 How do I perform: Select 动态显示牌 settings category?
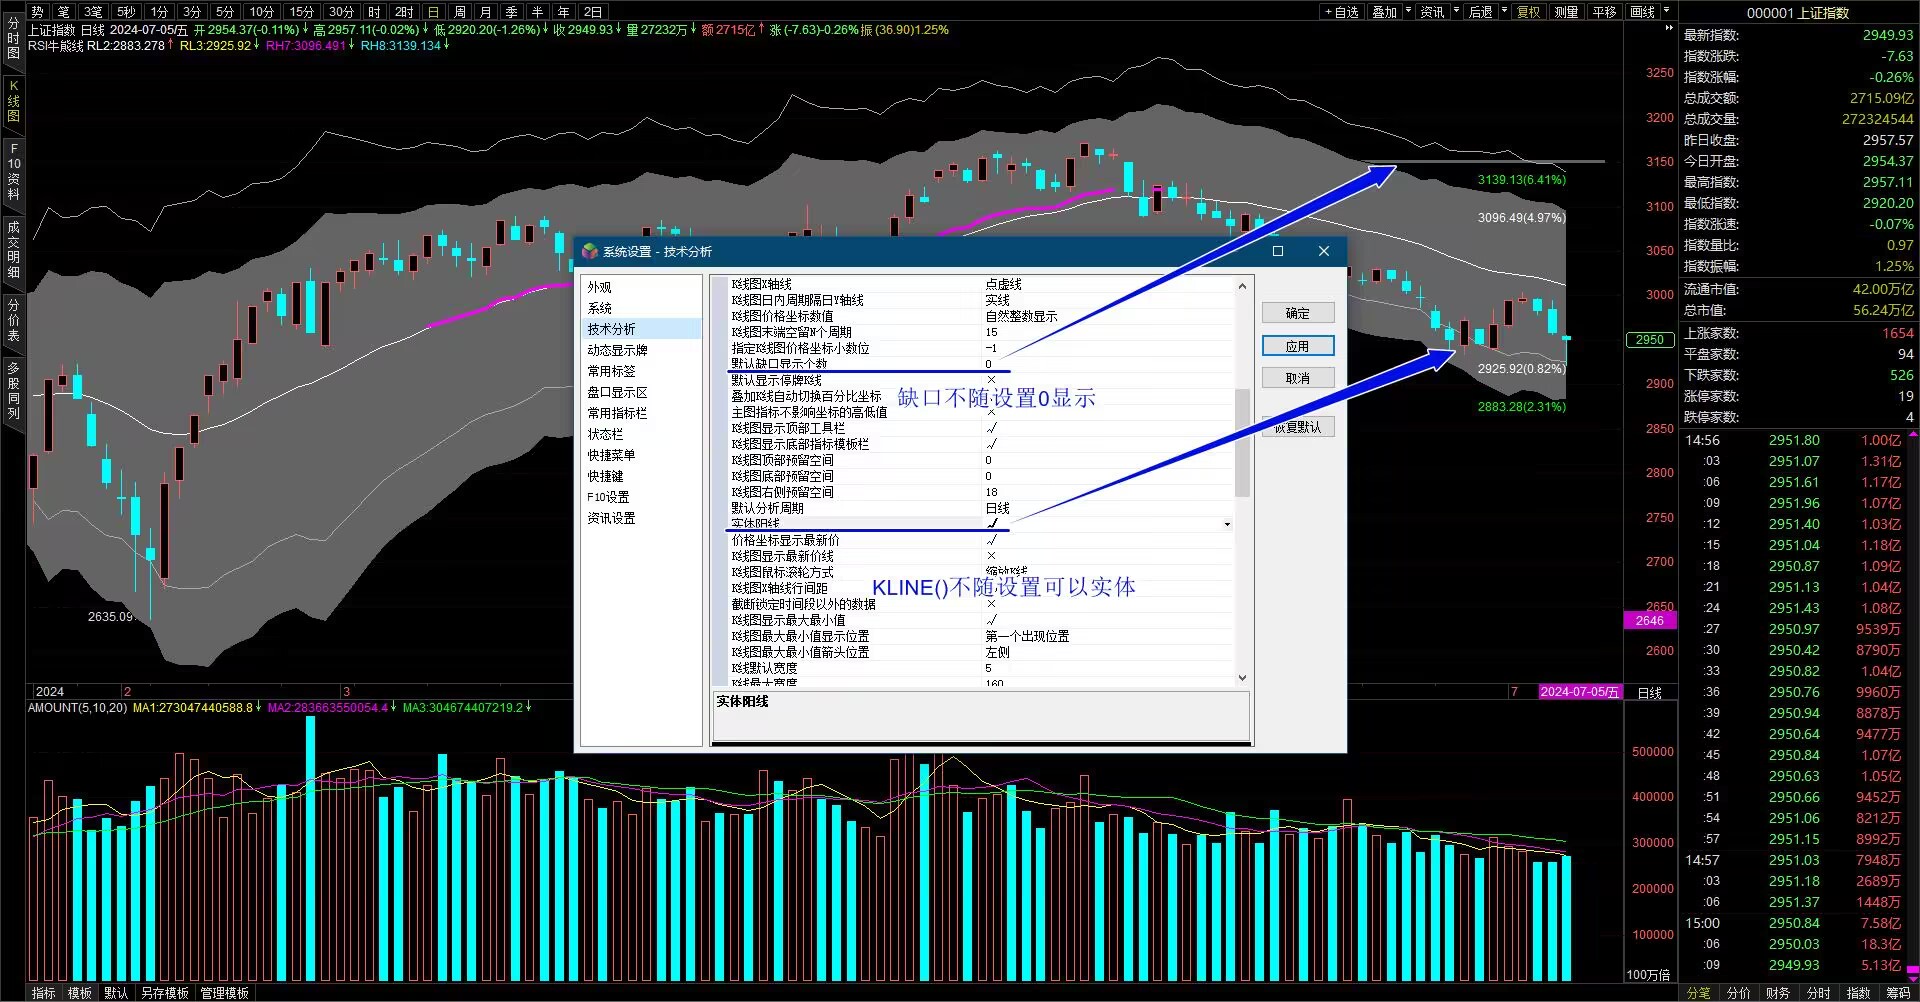617,350
